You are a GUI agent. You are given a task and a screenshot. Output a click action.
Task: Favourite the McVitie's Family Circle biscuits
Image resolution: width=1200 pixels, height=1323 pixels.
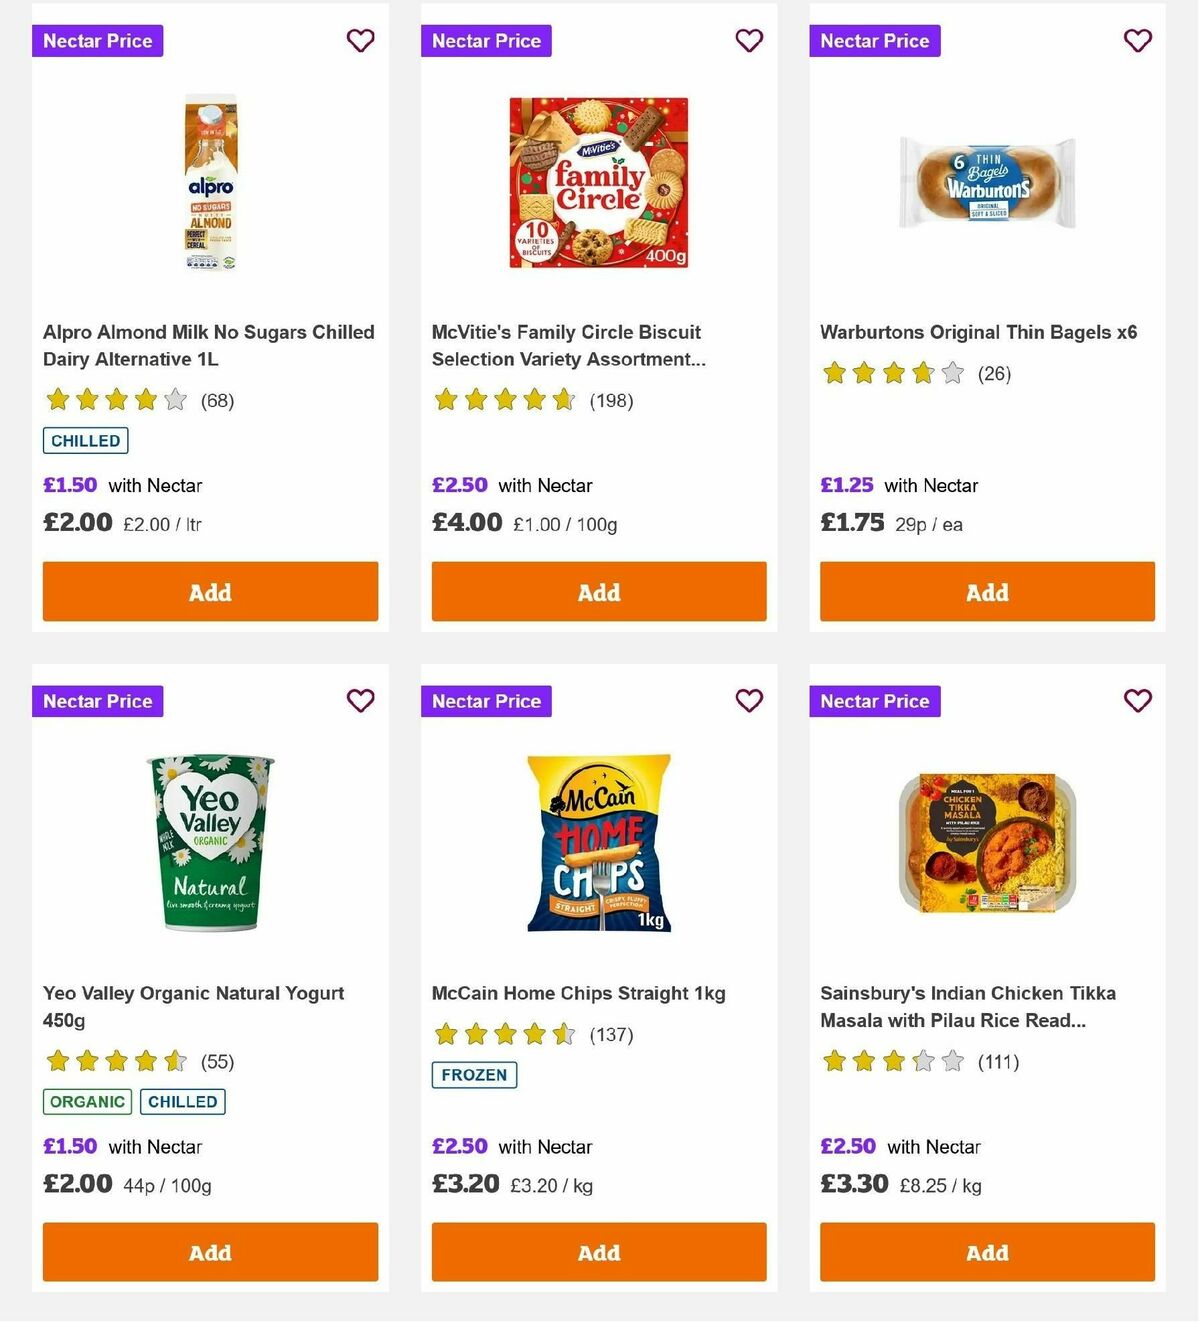749,41
